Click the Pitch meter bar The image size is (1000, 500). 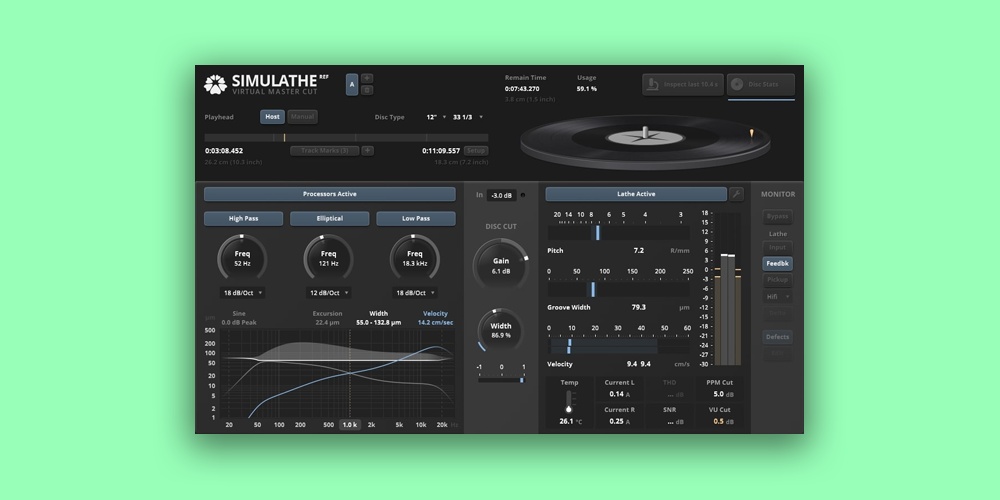619,232
